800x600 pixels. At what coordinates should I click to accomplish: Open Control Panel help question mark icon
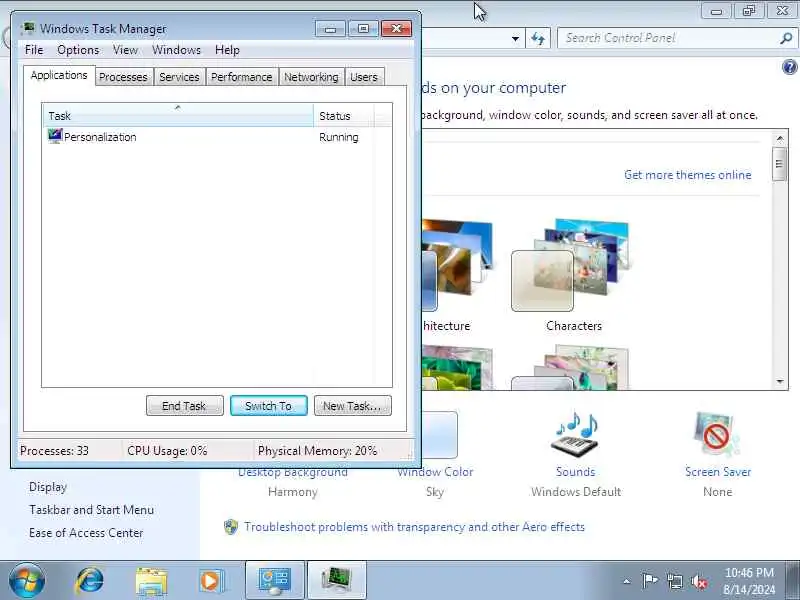pyautogui.click(x=789, y=67)
